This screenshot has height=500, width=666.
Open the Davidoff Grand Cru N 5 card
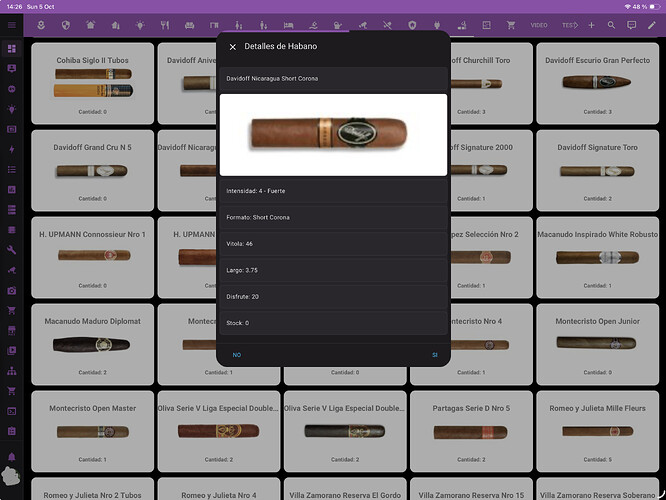click(x=92, y=170)
